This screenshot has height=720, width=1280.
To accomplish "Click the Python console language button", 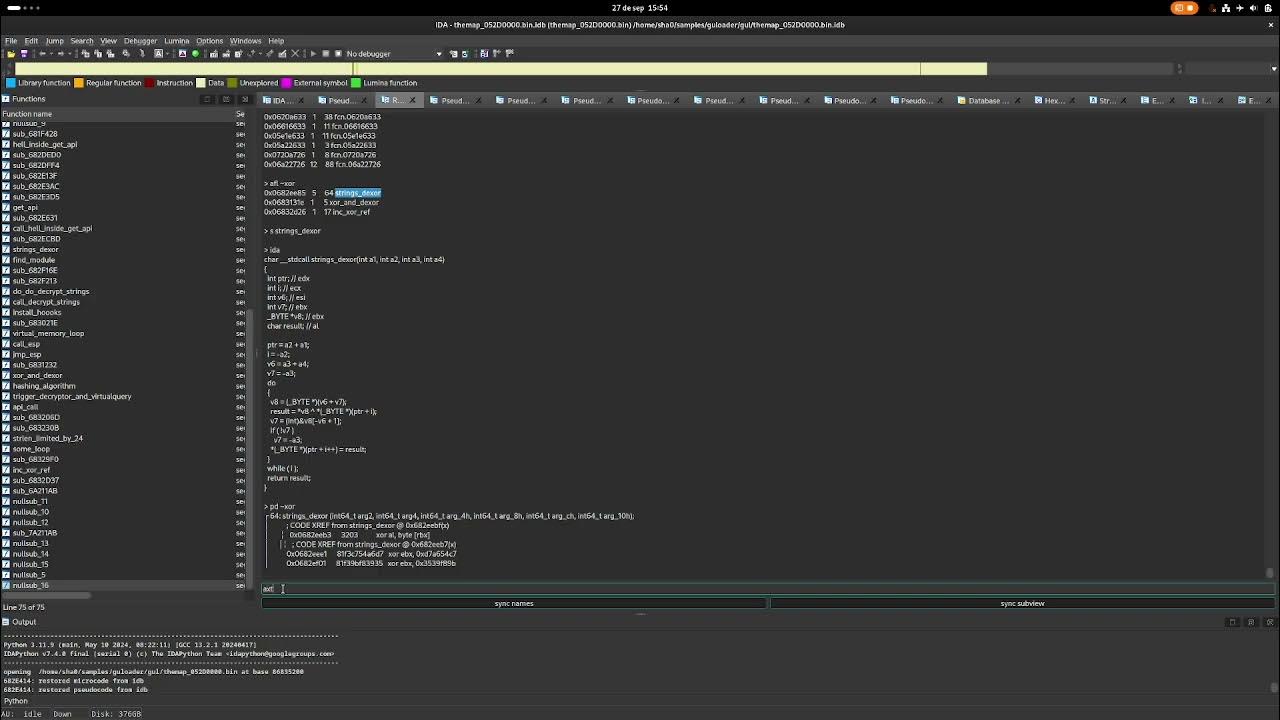I will (16, 701).
